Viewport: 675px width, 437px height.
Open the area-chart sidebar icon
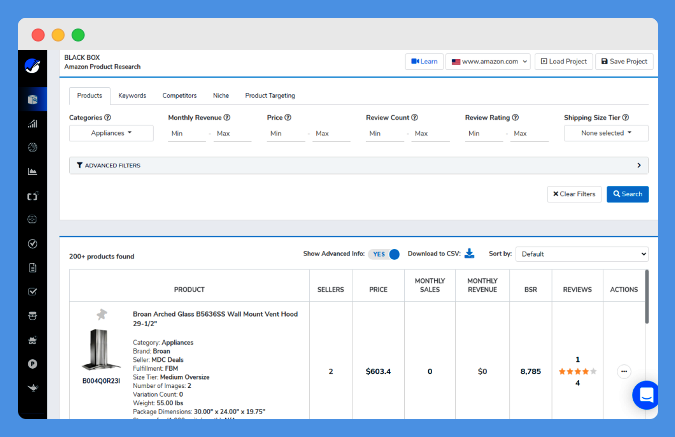pos(32,172)
